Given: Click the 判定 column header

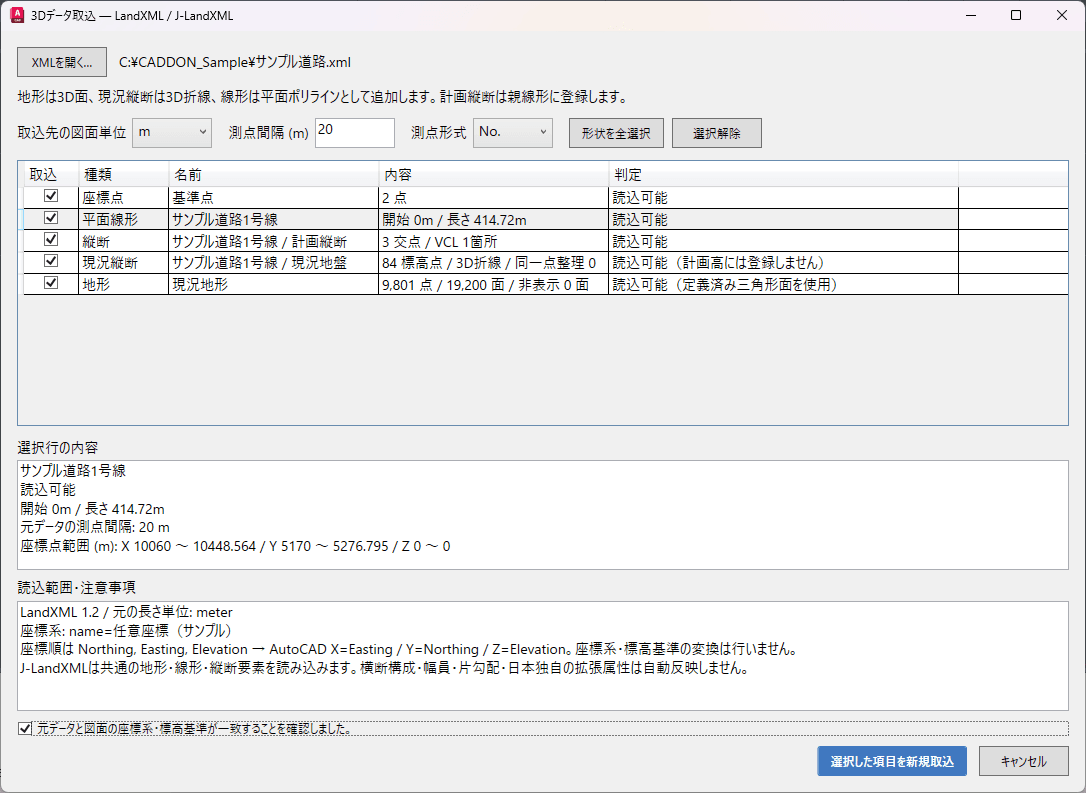Looking at the screenshot, I should (x=783, y=175).
